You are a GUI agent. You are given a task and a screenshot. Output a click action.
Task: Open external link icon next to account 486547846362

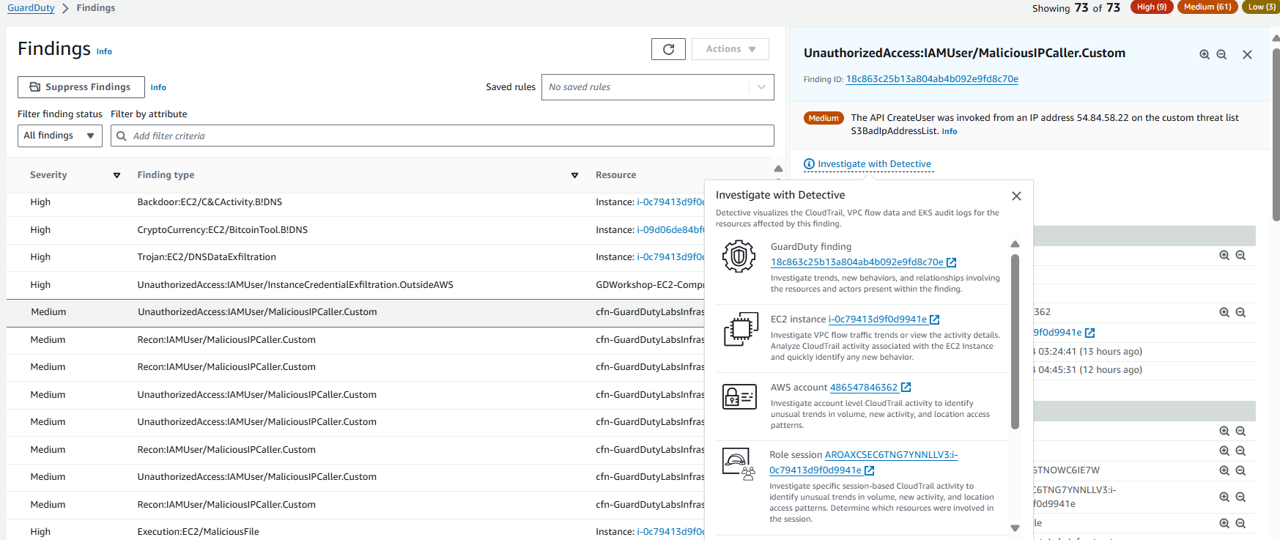click(906, 388)
